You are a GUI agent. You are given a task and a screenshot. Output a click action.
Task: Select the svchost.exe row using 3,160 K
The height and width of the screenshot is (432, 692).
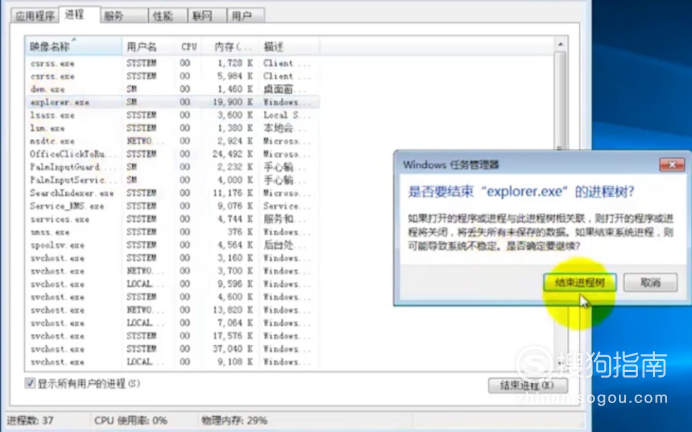click(172, 258)
